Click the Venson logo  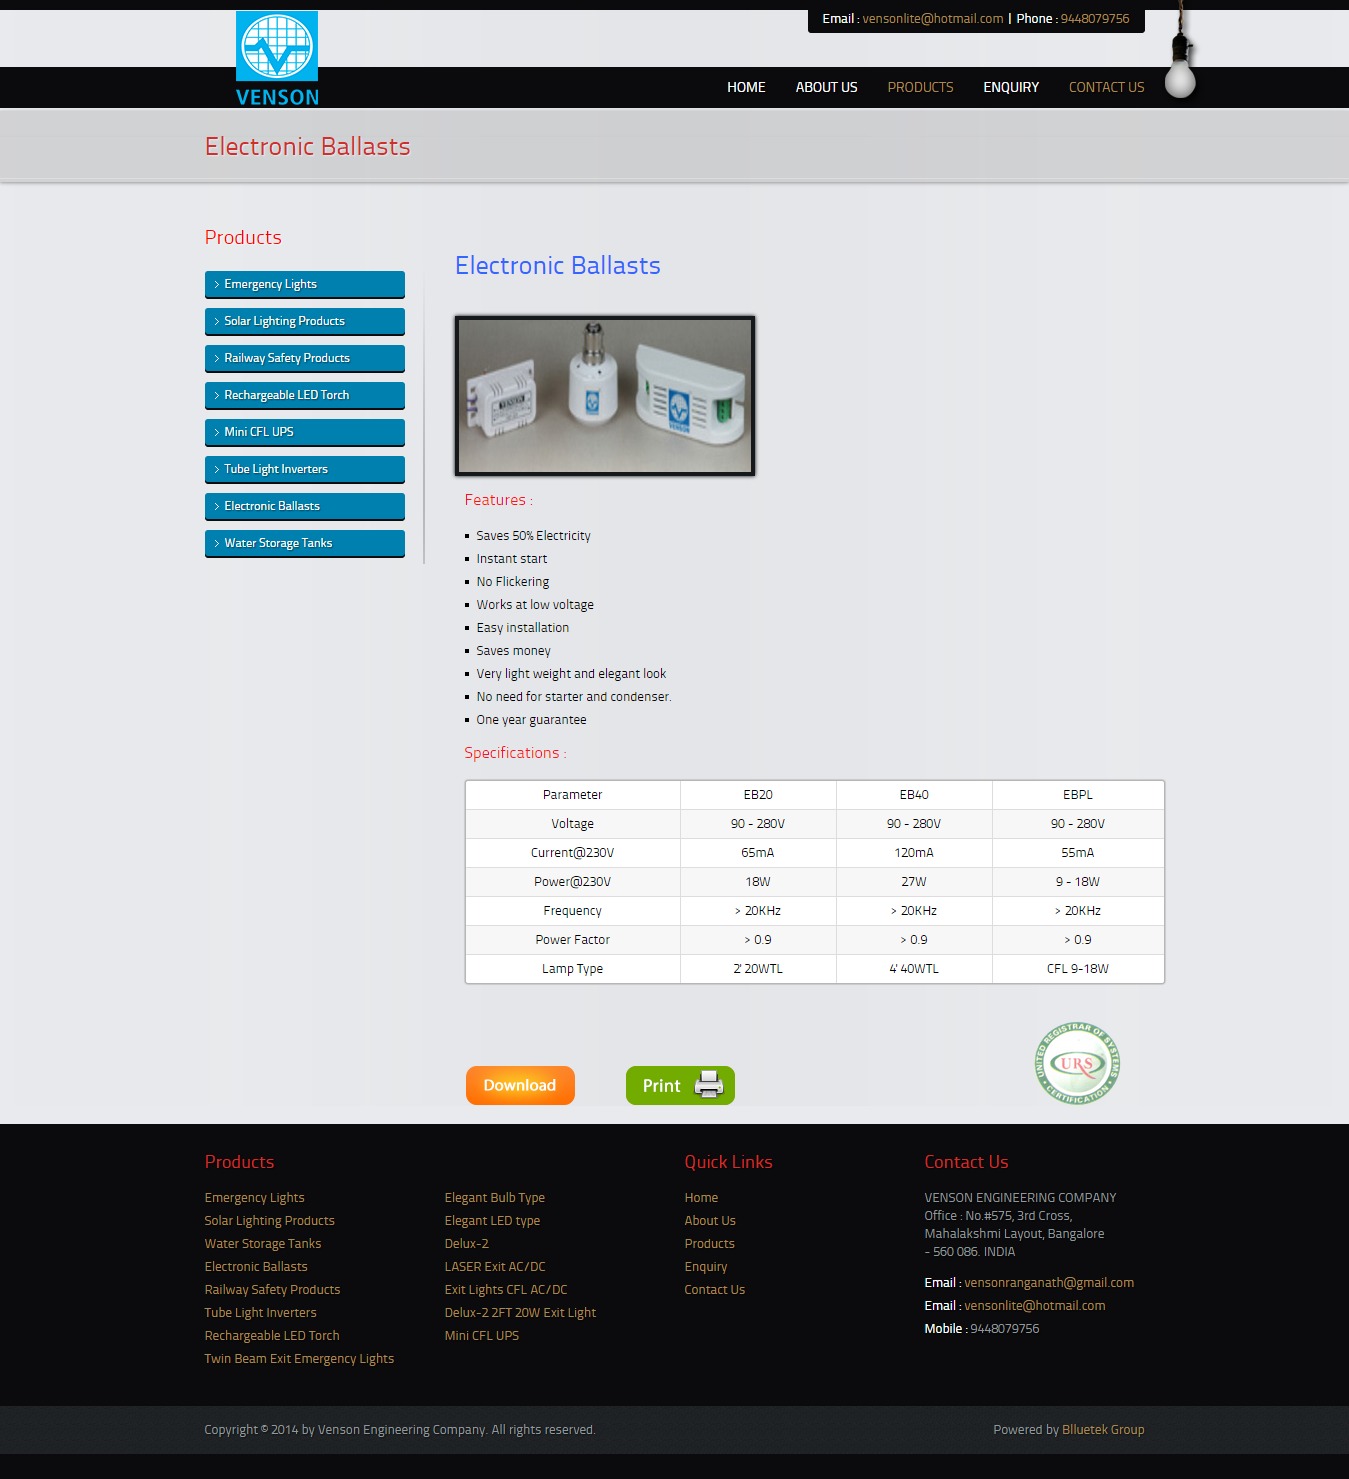point(277,58)
